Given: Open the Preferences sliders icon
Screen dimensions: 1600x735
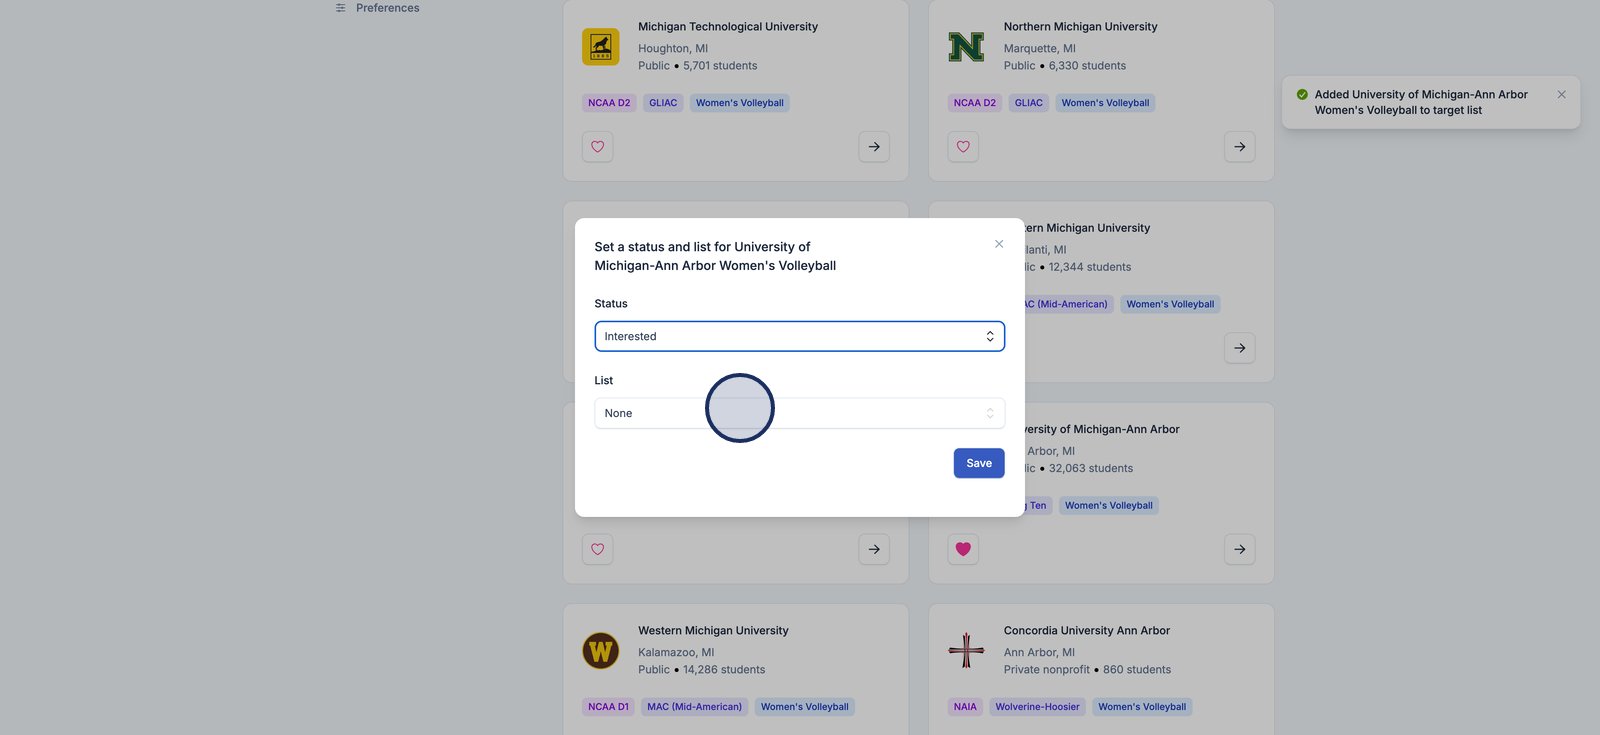Looking at the screenshot, I should pyautogui.click(x=341, y=8).
